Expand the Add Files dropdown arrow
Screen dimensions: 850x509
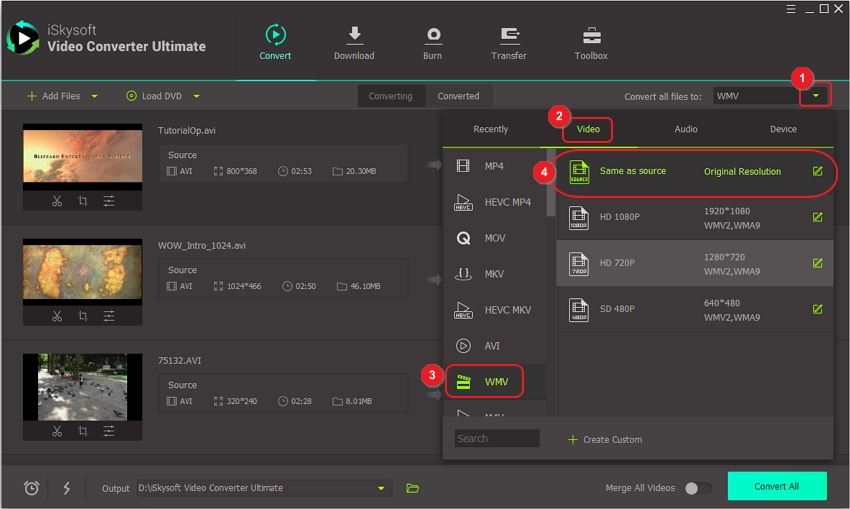pos(95,96)
